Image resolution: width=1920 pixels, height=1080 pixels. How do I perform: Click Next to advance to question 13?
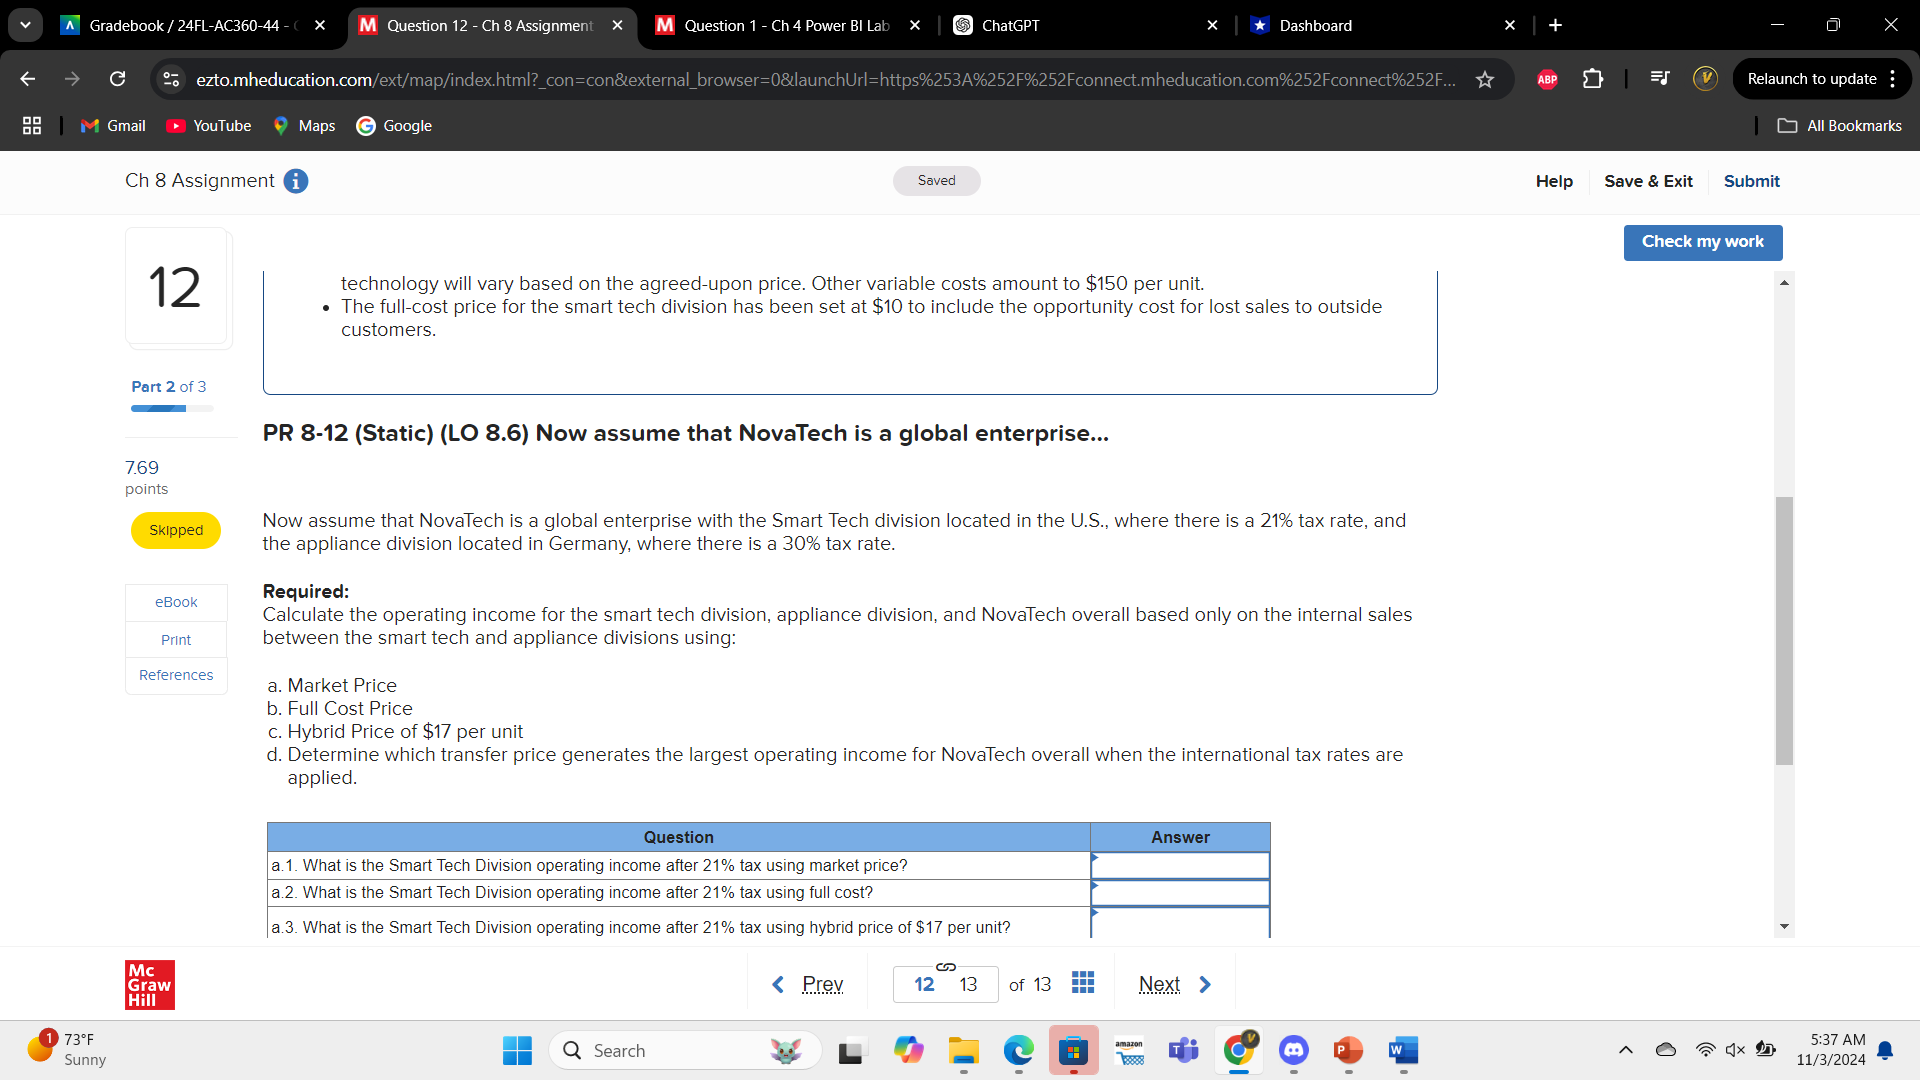tap(1159, 984)
